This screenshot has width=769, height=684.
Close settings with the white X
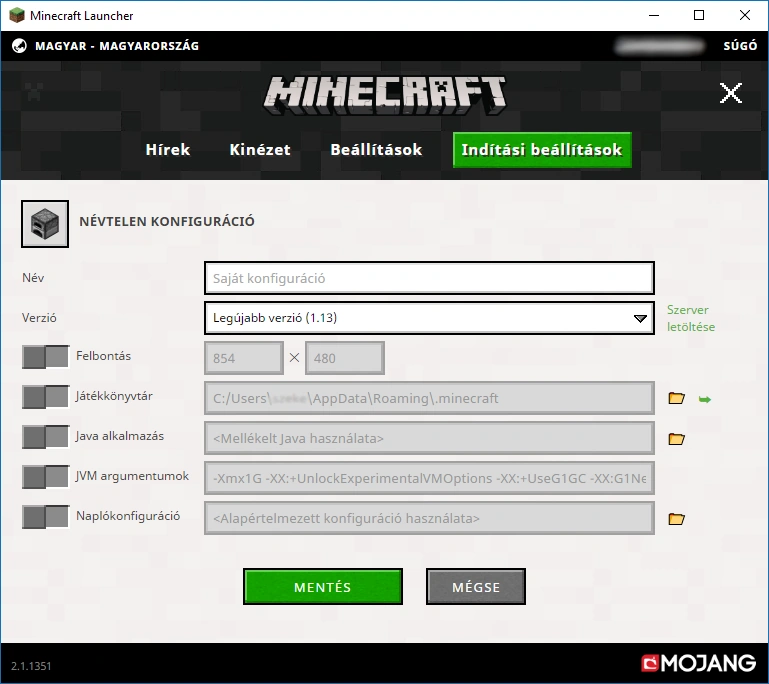tap(731, 93)
